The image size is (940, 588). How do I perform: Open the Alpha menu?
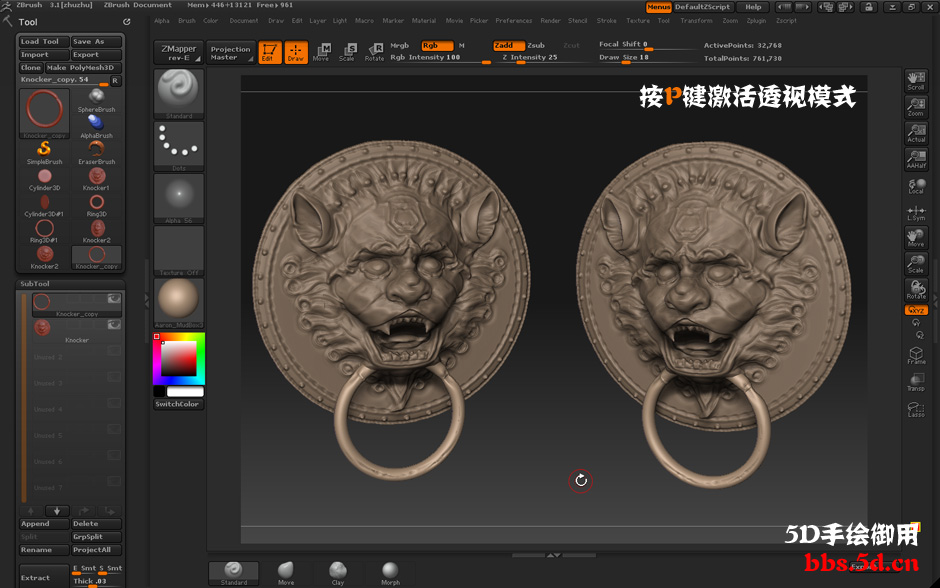162,20
